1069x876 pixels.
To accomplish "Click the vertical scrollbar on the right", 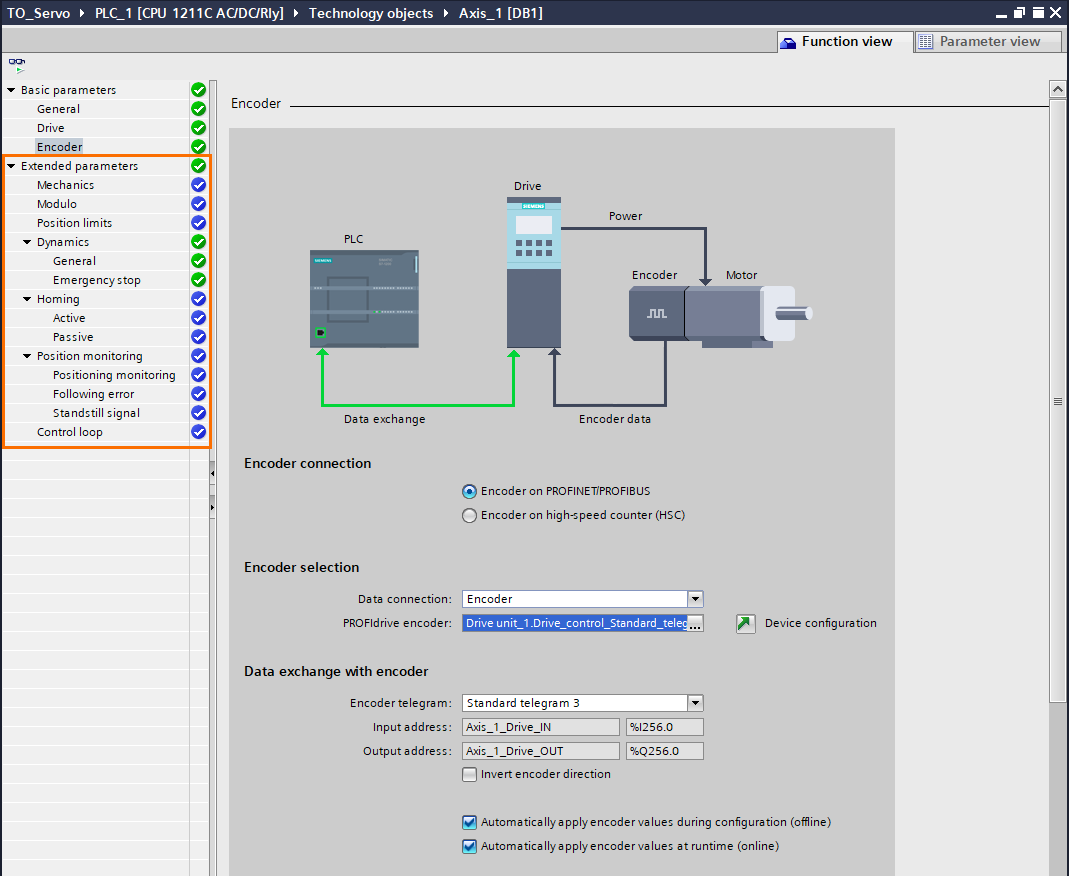I will coord(1058,400).
